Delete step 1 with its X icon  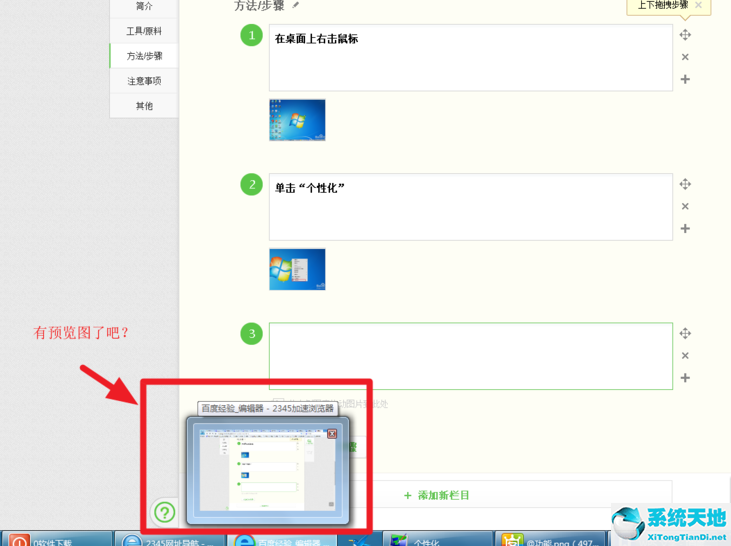(685, 57)
